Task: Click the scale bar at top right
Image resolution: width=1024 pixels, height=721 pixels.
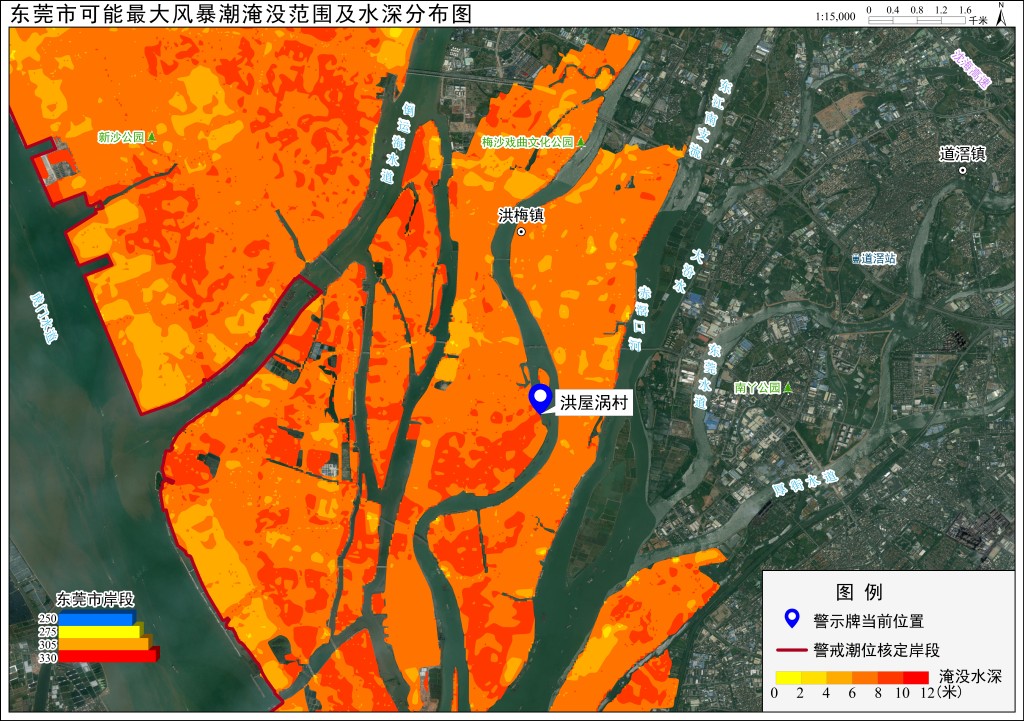Action: (x=917, y=20)
